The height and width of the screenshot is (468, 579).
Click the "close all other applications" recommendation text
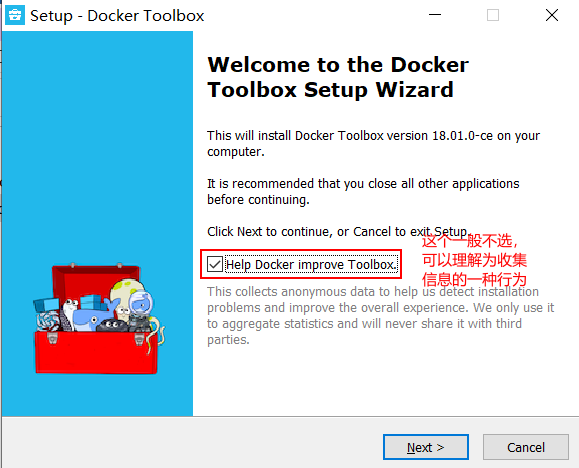(x=363, y=191)
